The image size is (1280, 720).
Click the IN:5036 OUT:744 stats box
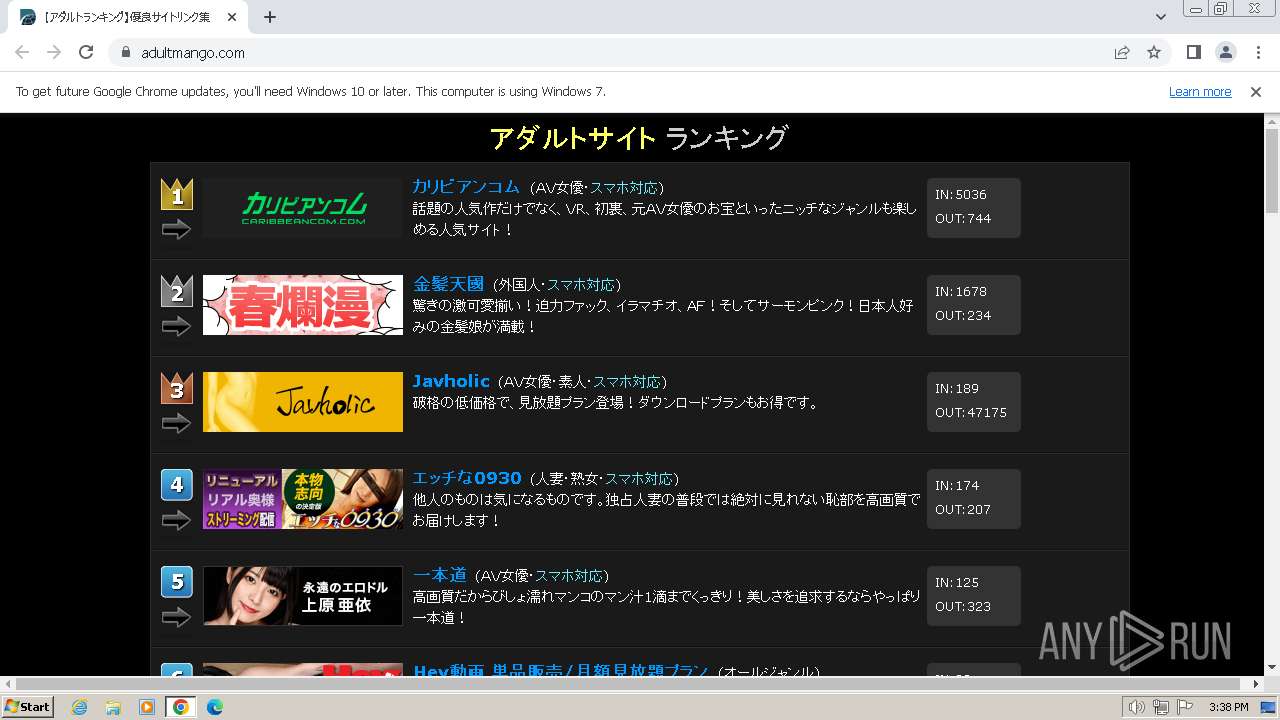coord(974,208)
